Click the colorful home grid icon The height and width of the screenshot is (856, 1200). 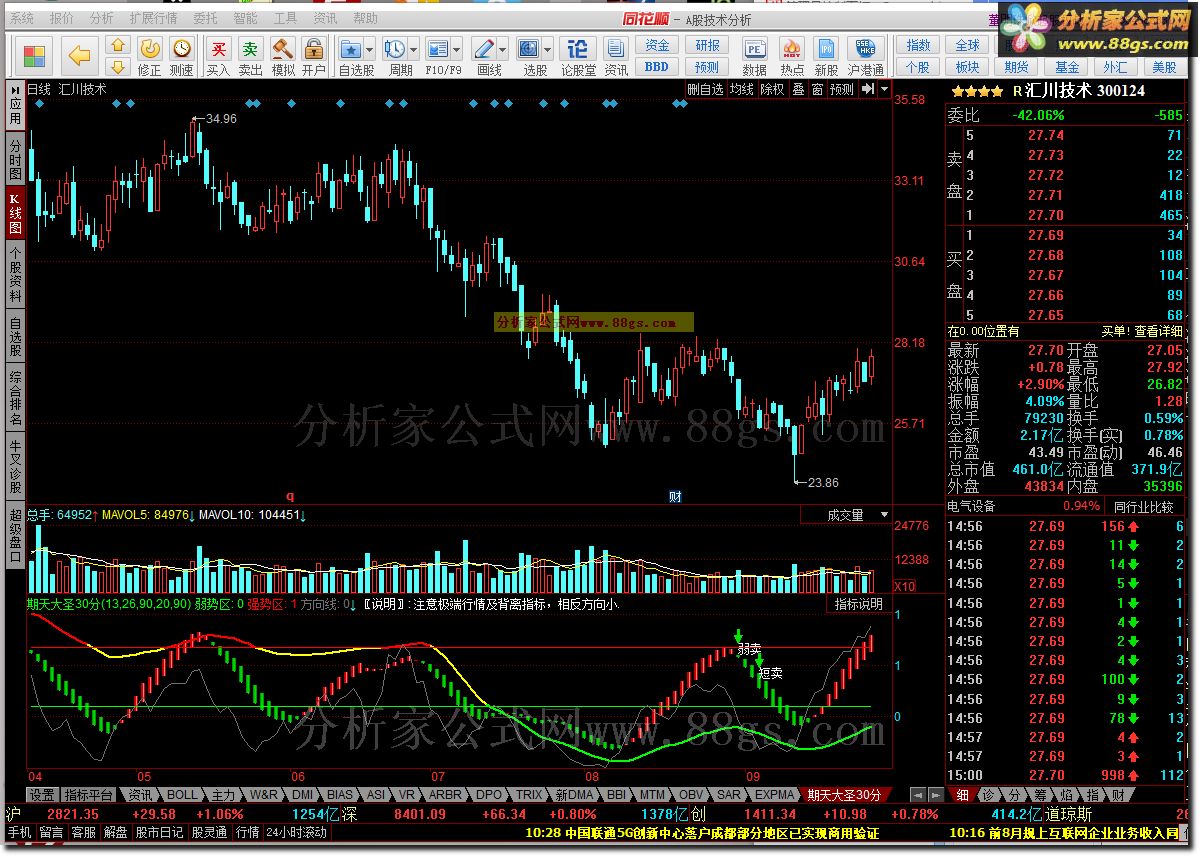[34, 55]
